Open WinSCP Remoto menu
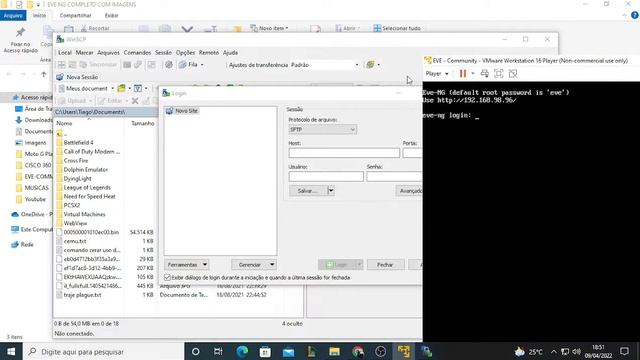The height and width of the screenshot is (360, 640). [209, 52]
